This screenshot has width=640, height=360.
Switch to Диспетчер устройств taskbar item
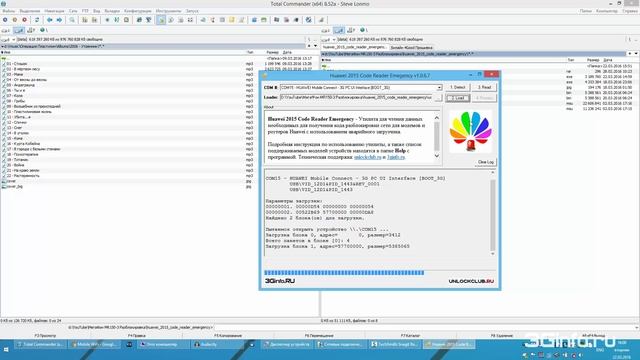pos(287,344)
